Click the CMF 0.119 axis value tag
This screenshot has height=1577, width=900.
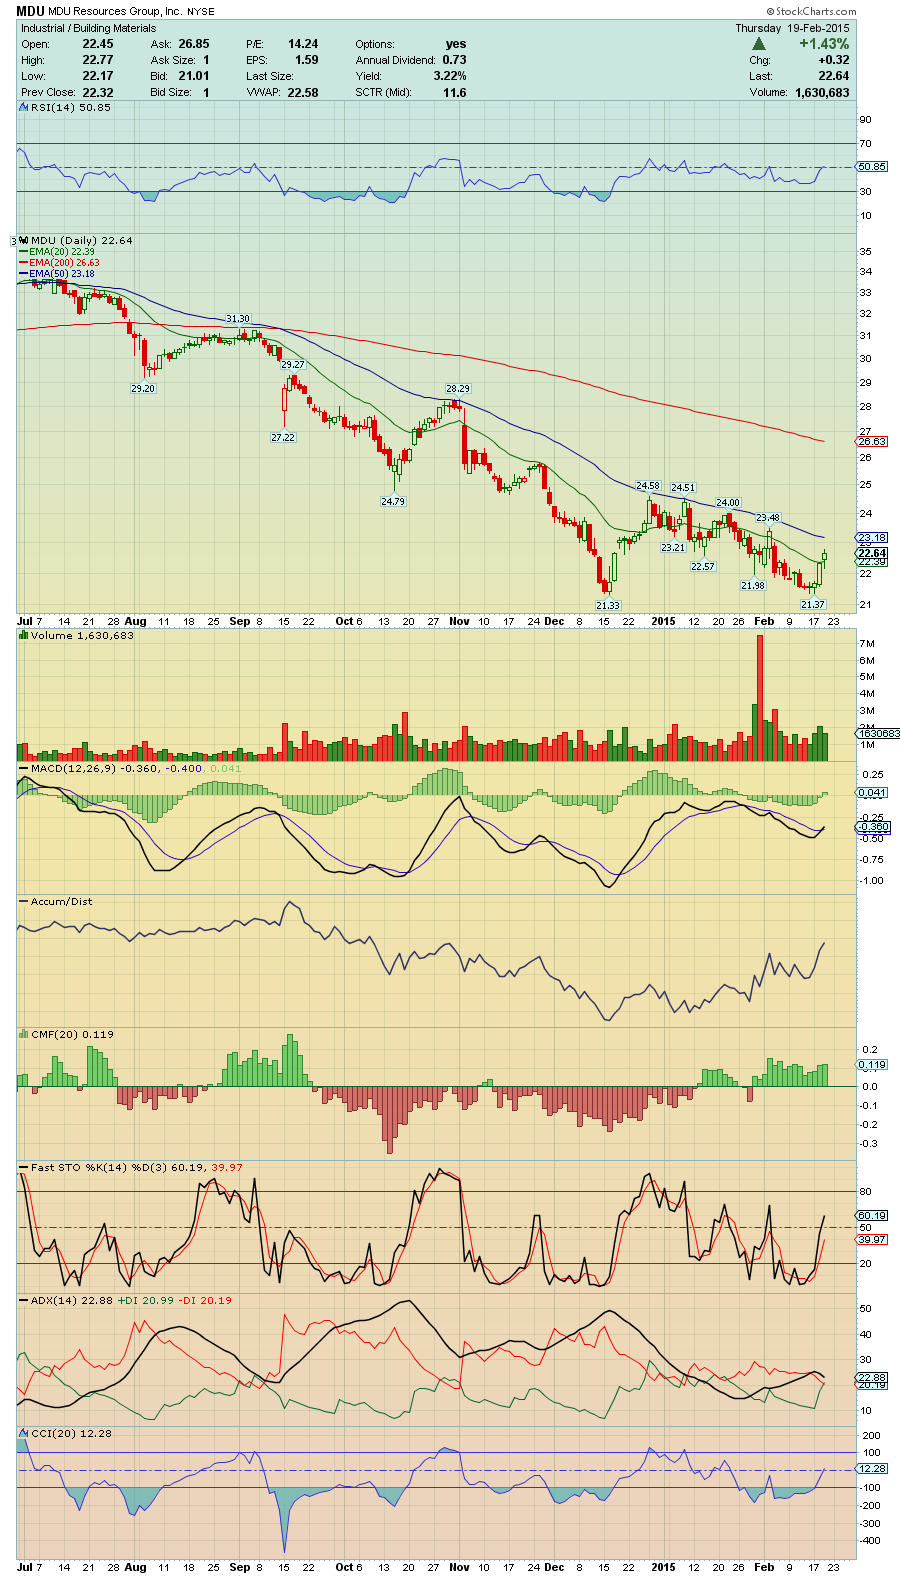(872, 1064)
